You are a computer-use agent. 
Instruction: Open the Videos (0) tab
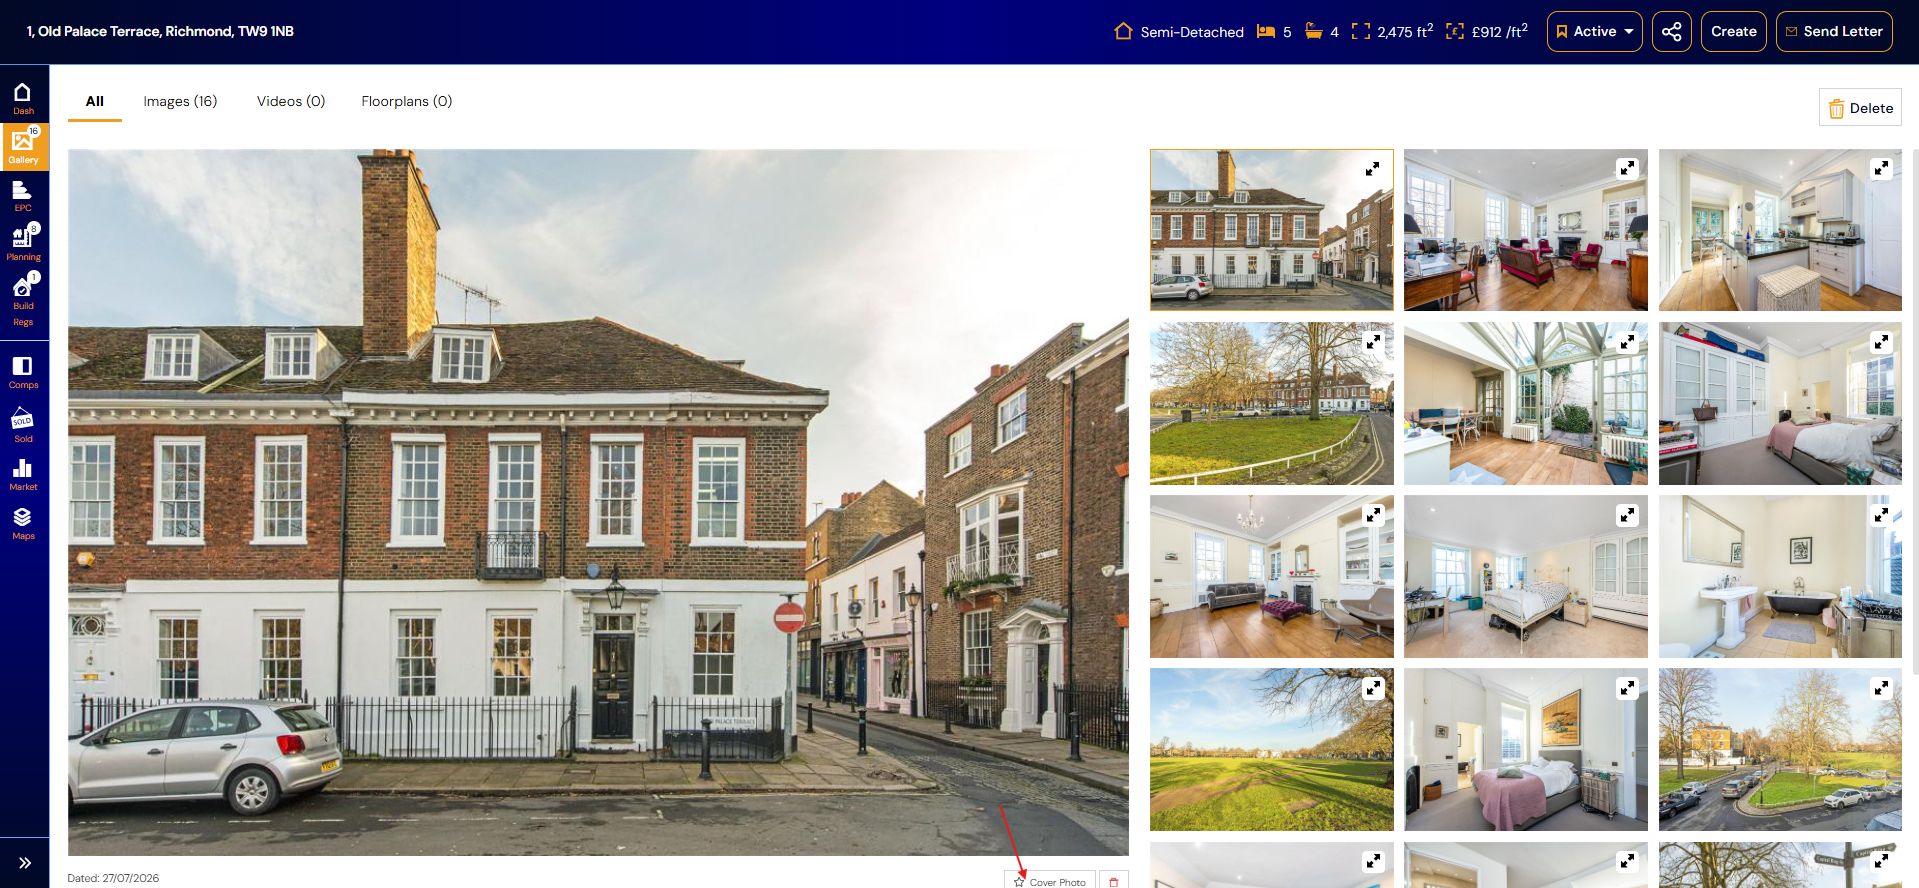(291, 101)
